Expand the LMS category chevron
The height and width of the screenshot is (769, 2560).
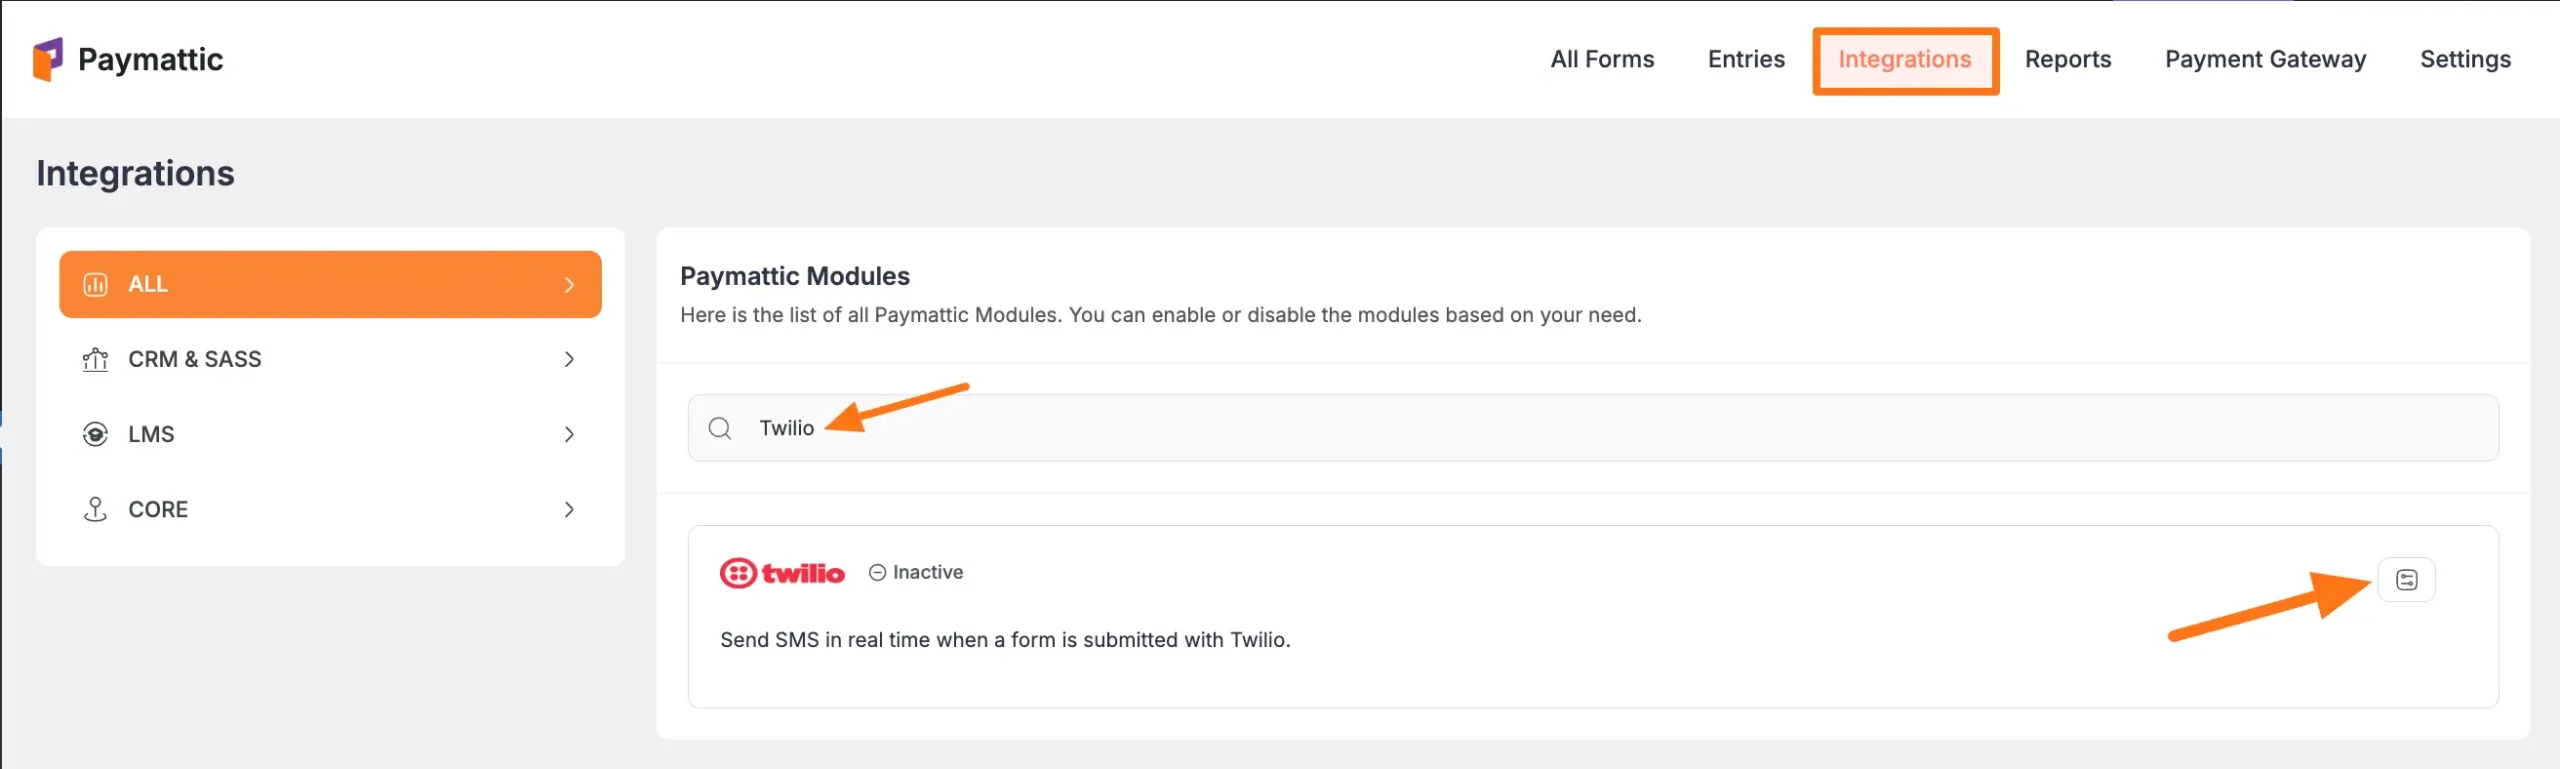[569, 435]
